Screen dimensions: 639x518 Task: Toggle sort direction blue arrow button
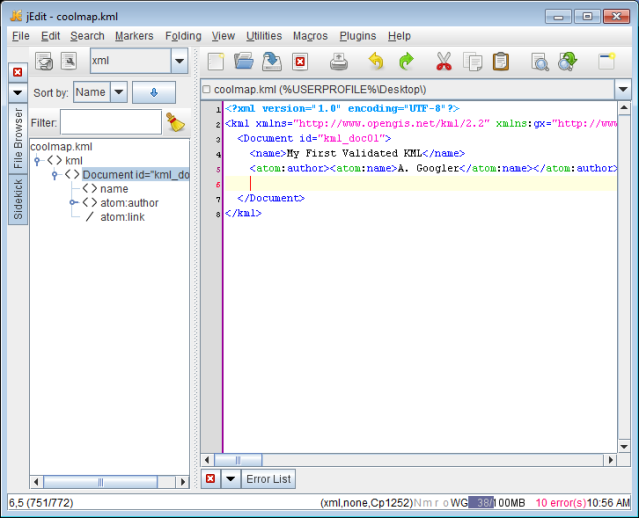point(154,93)
